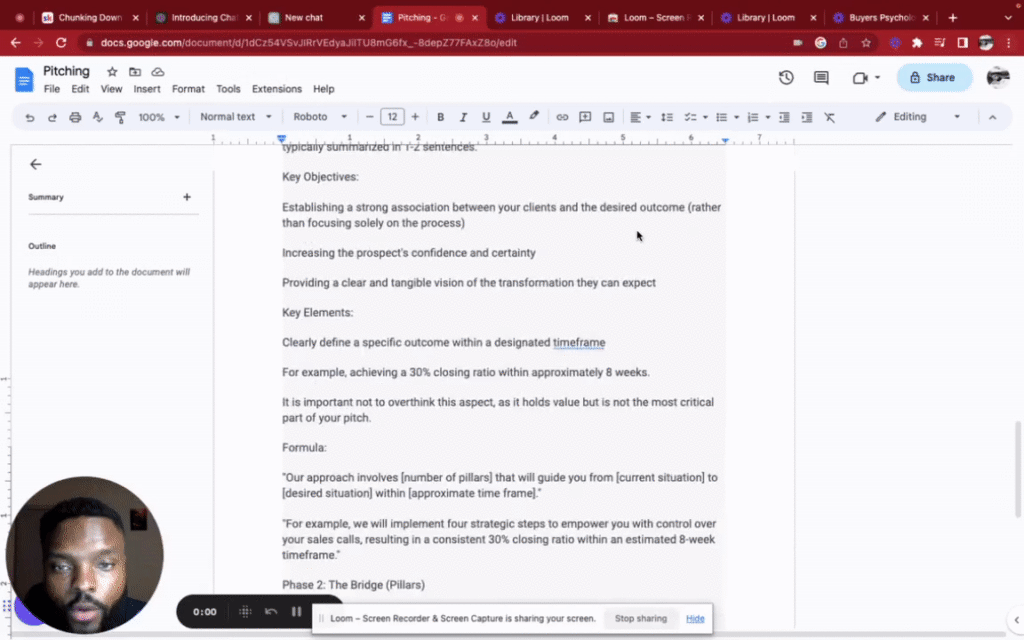This screenshot has height=640, width=1024.
Task: Add a summary with plus icon
Action: [187, 197]
